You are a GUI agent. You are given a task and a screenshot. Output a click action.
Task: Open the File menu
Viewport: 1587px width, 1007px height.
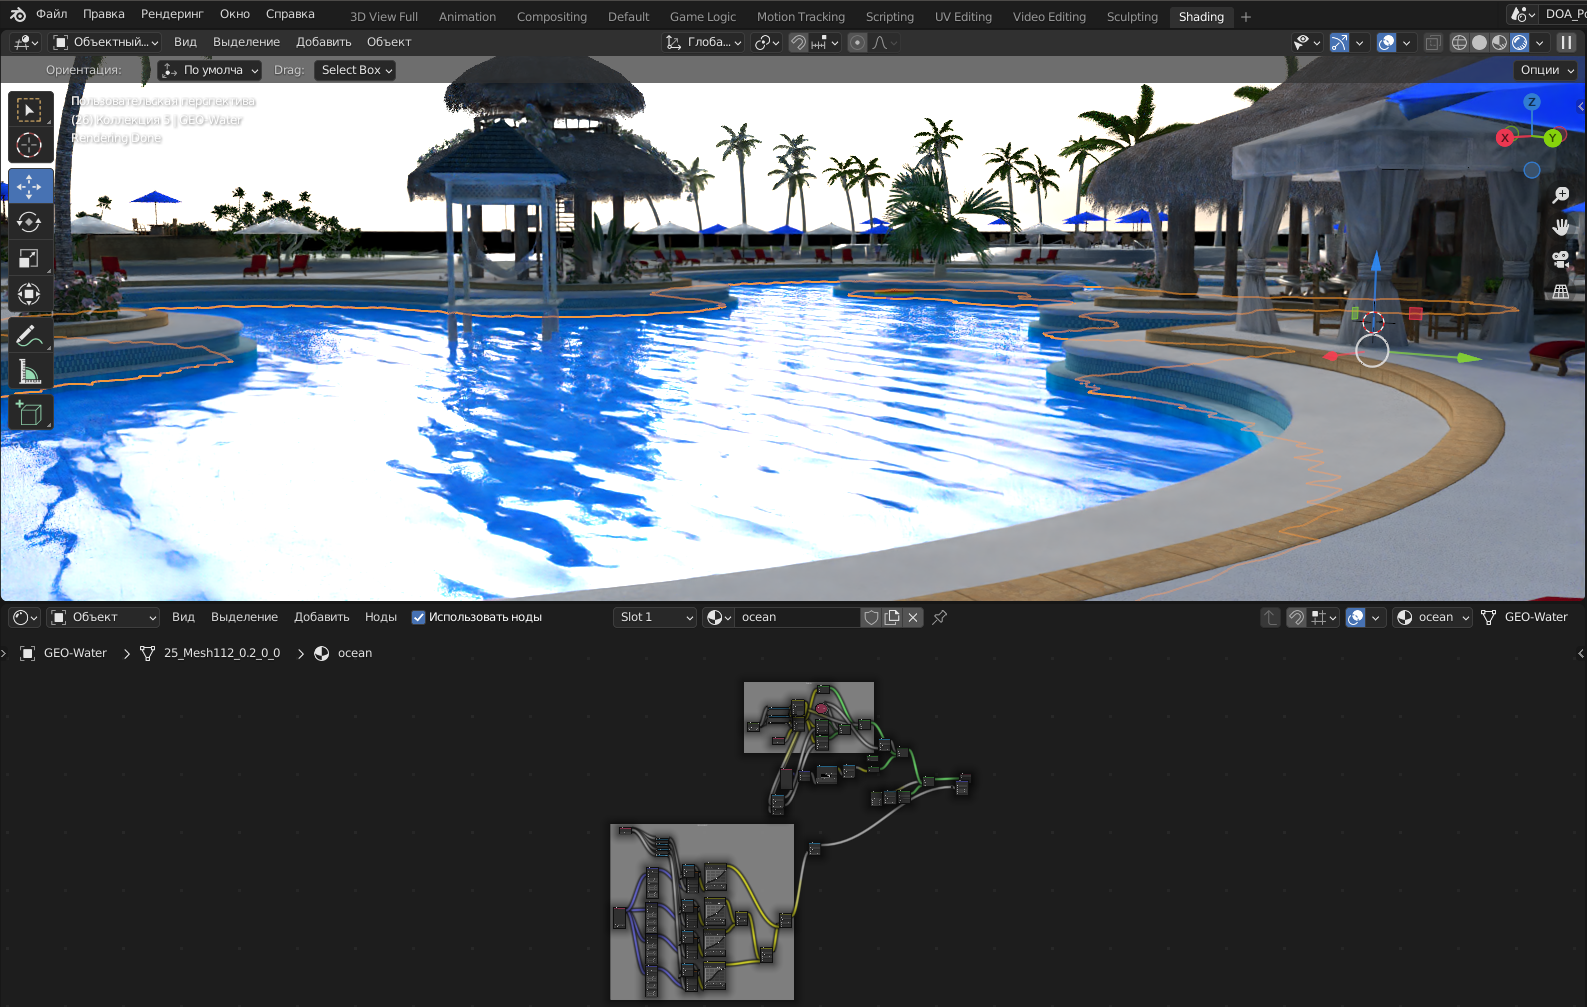click(x=52, y=14)
